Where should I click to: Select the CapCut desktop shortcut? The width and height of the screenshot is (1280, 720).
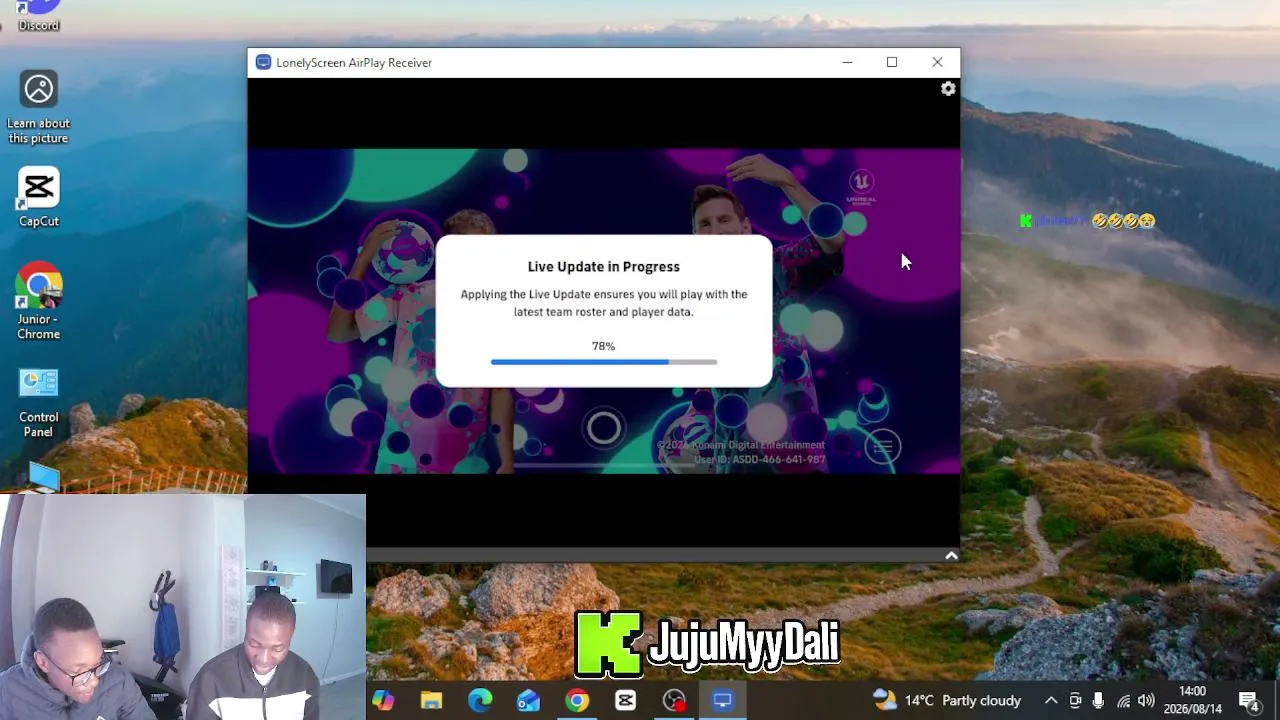coord(39,197)
